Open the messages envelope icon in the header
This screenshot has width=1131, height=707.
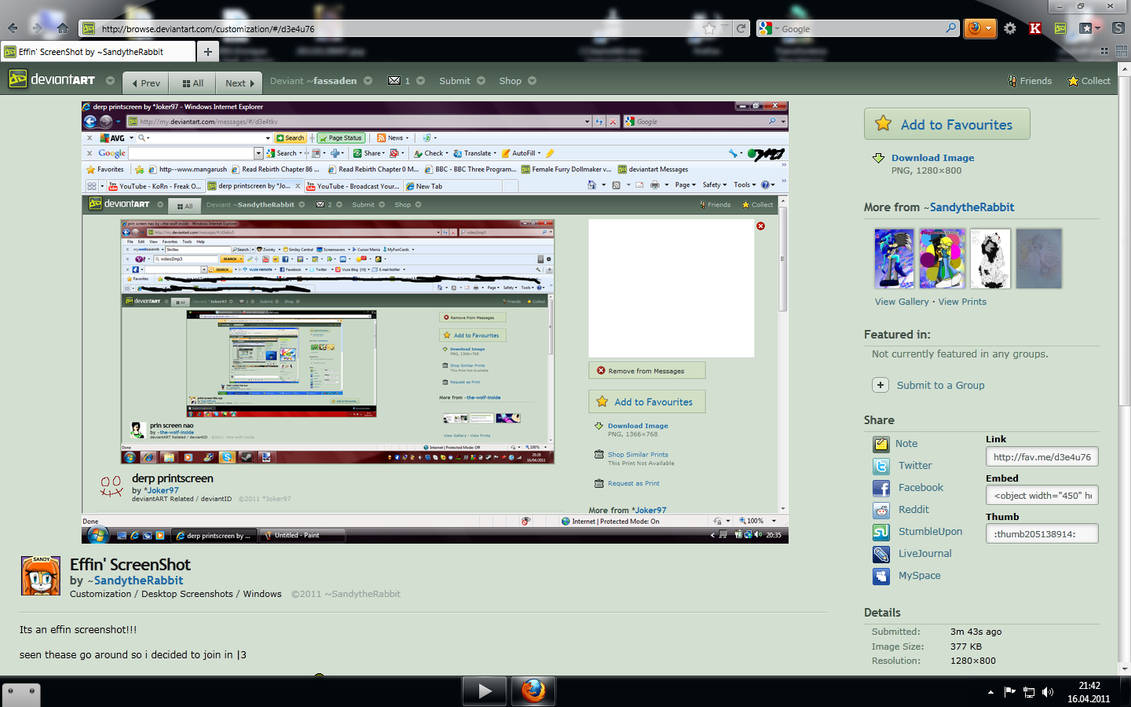[x=394, y=81]
